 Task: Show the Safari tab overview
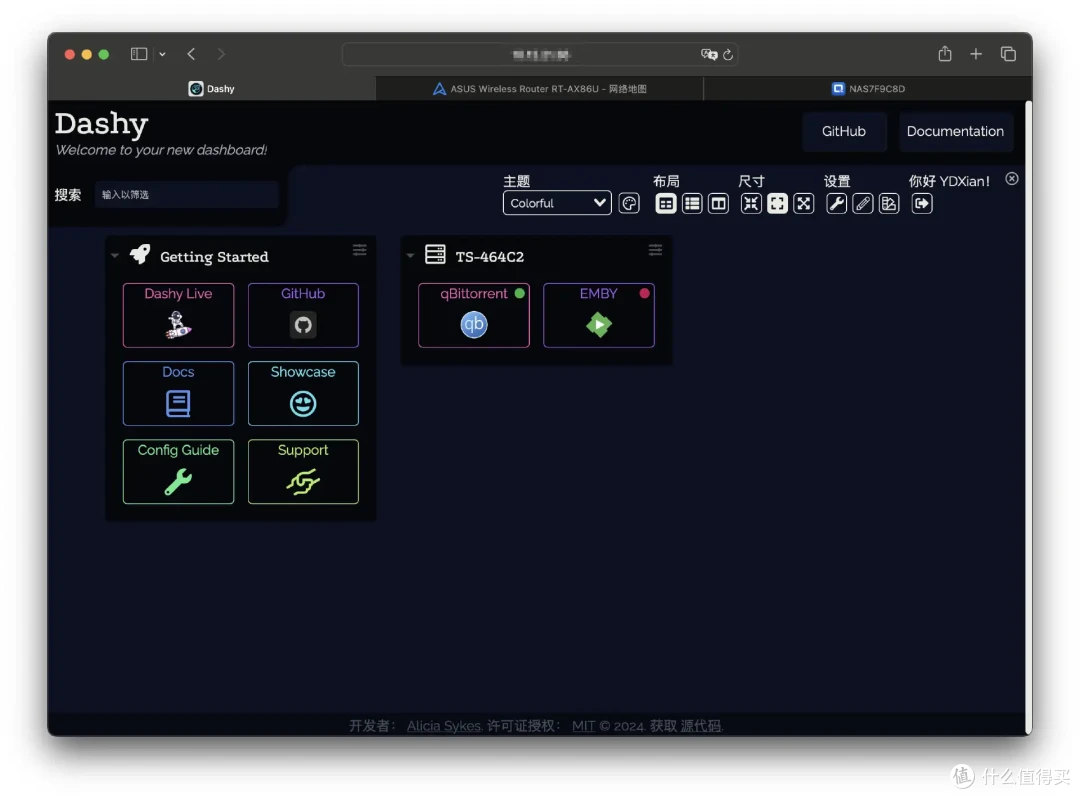point(1008,54)
